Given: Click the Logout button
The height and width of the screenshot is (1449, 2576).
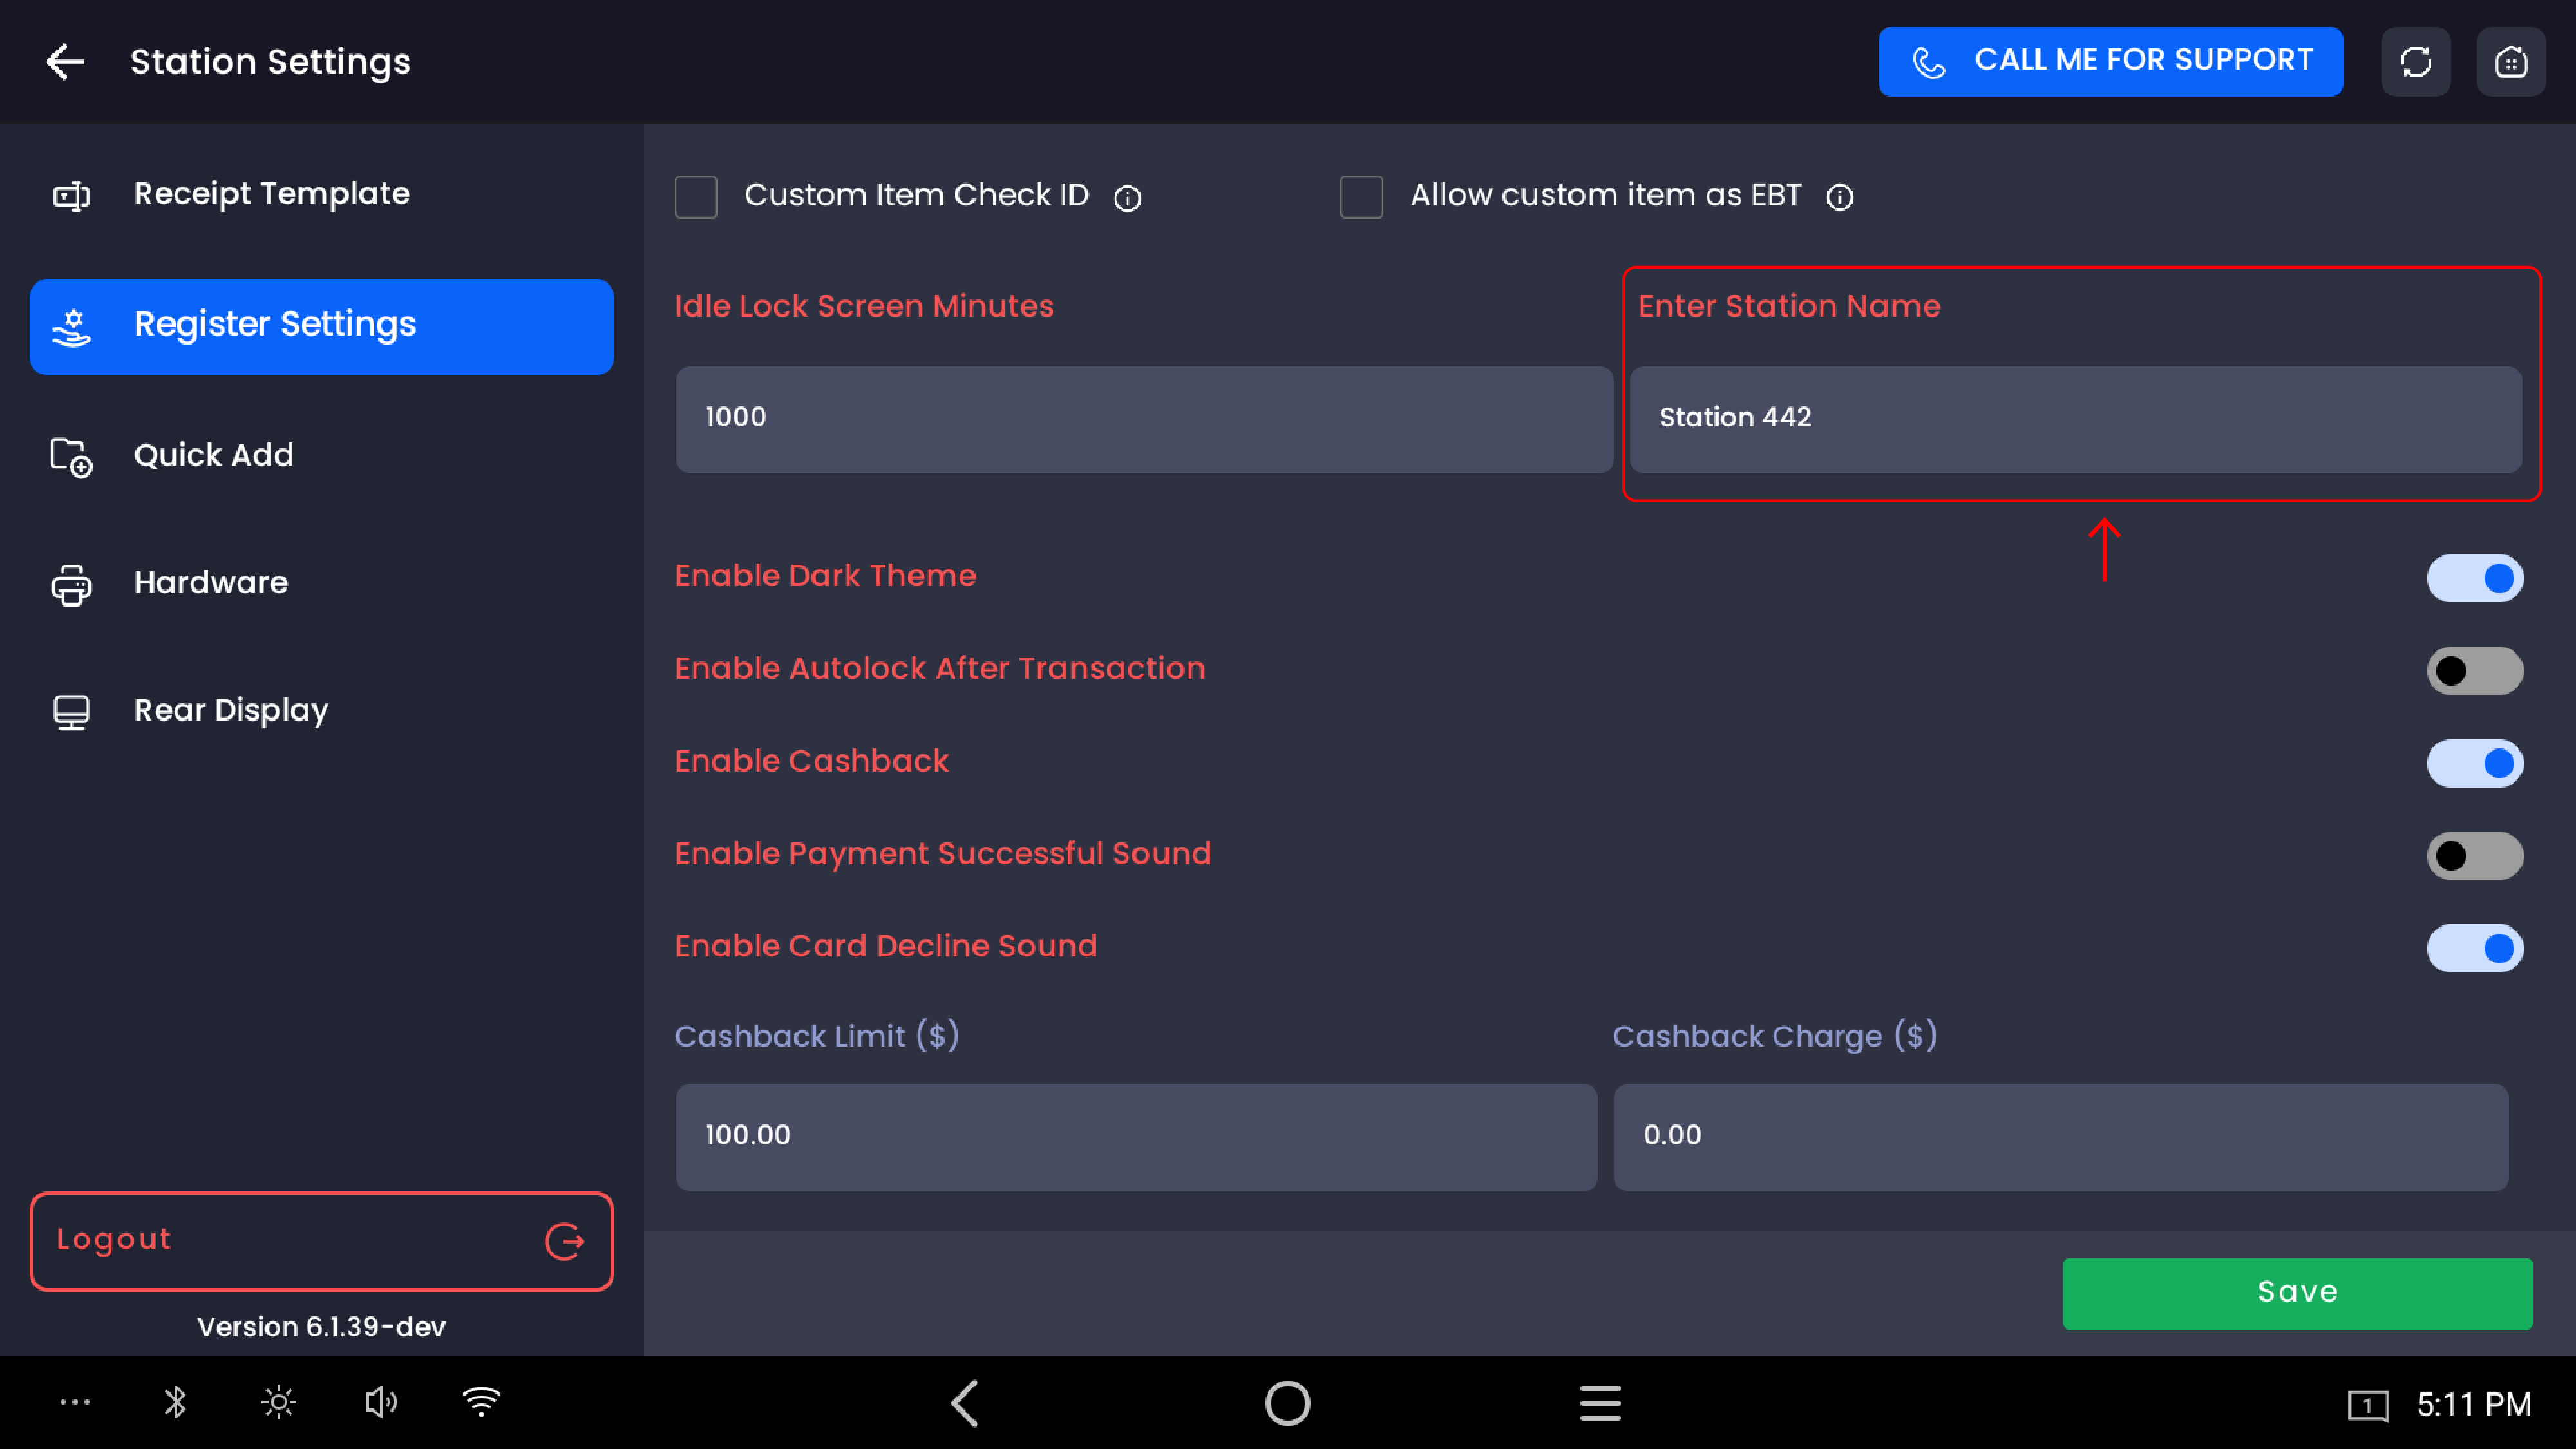Looking at the screenshot, I should (322, 1241).
